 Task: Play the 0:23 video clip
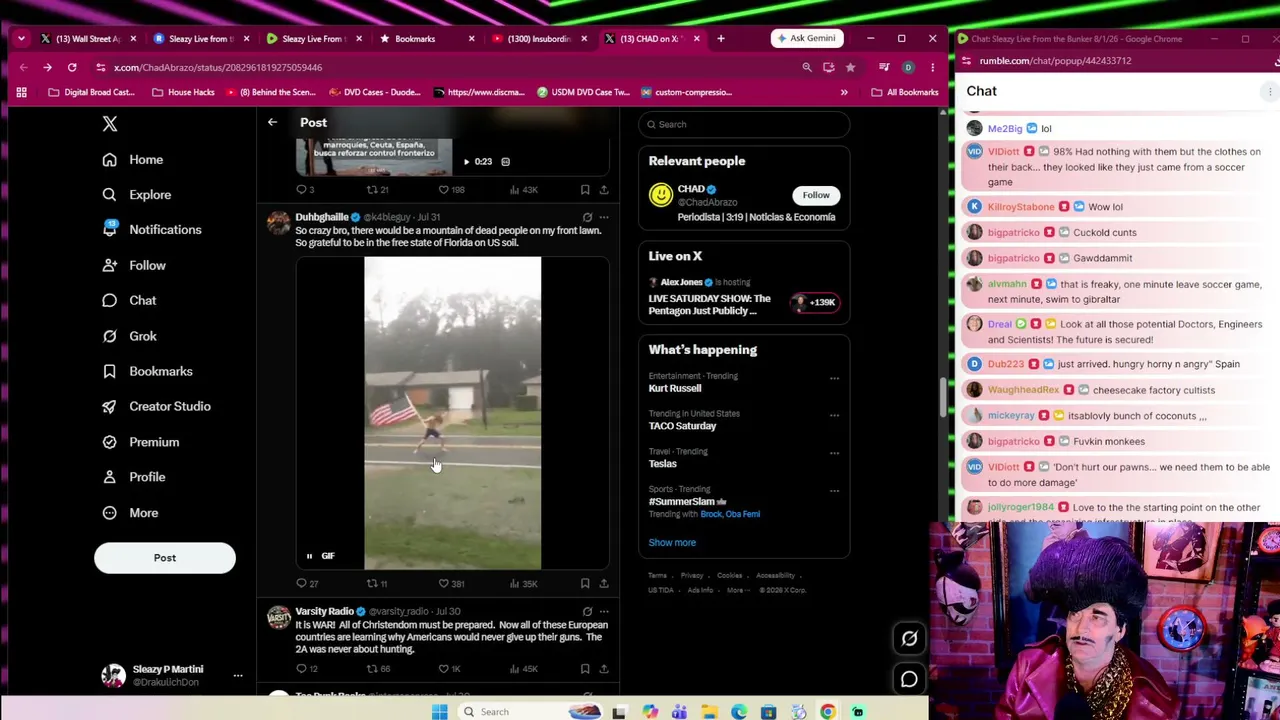point(466,161)
